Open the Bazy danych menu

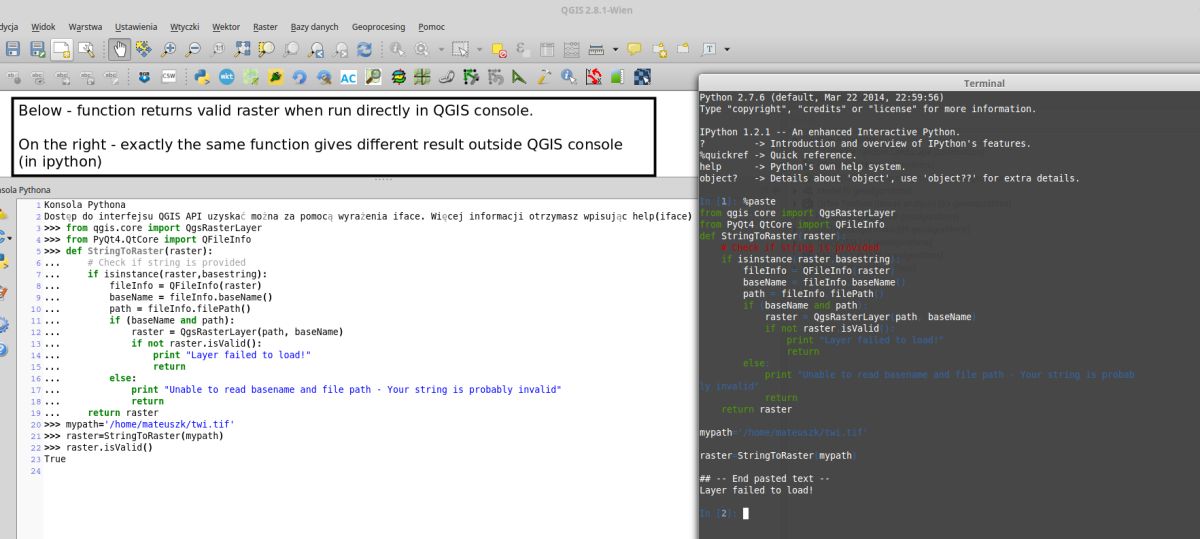[x=314, y=27]
